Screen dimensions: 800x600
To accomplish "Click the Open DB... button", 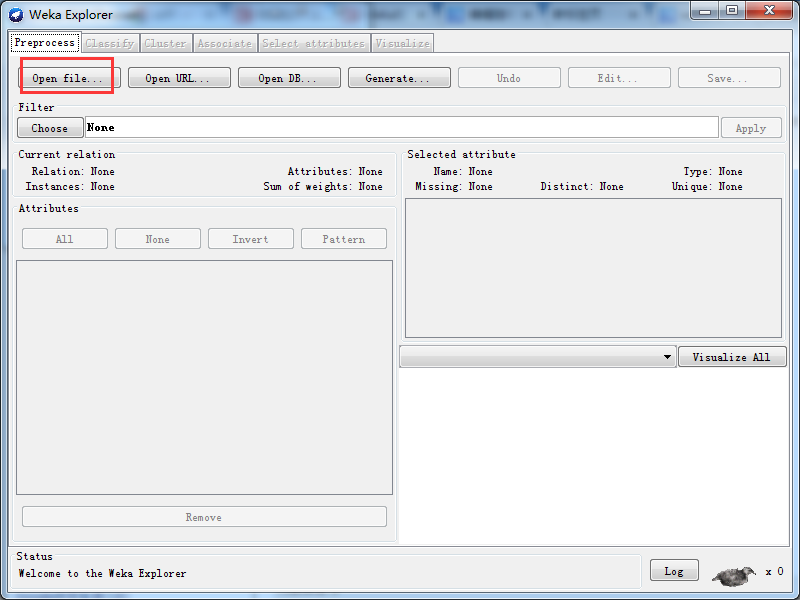I will click(289, 78).
